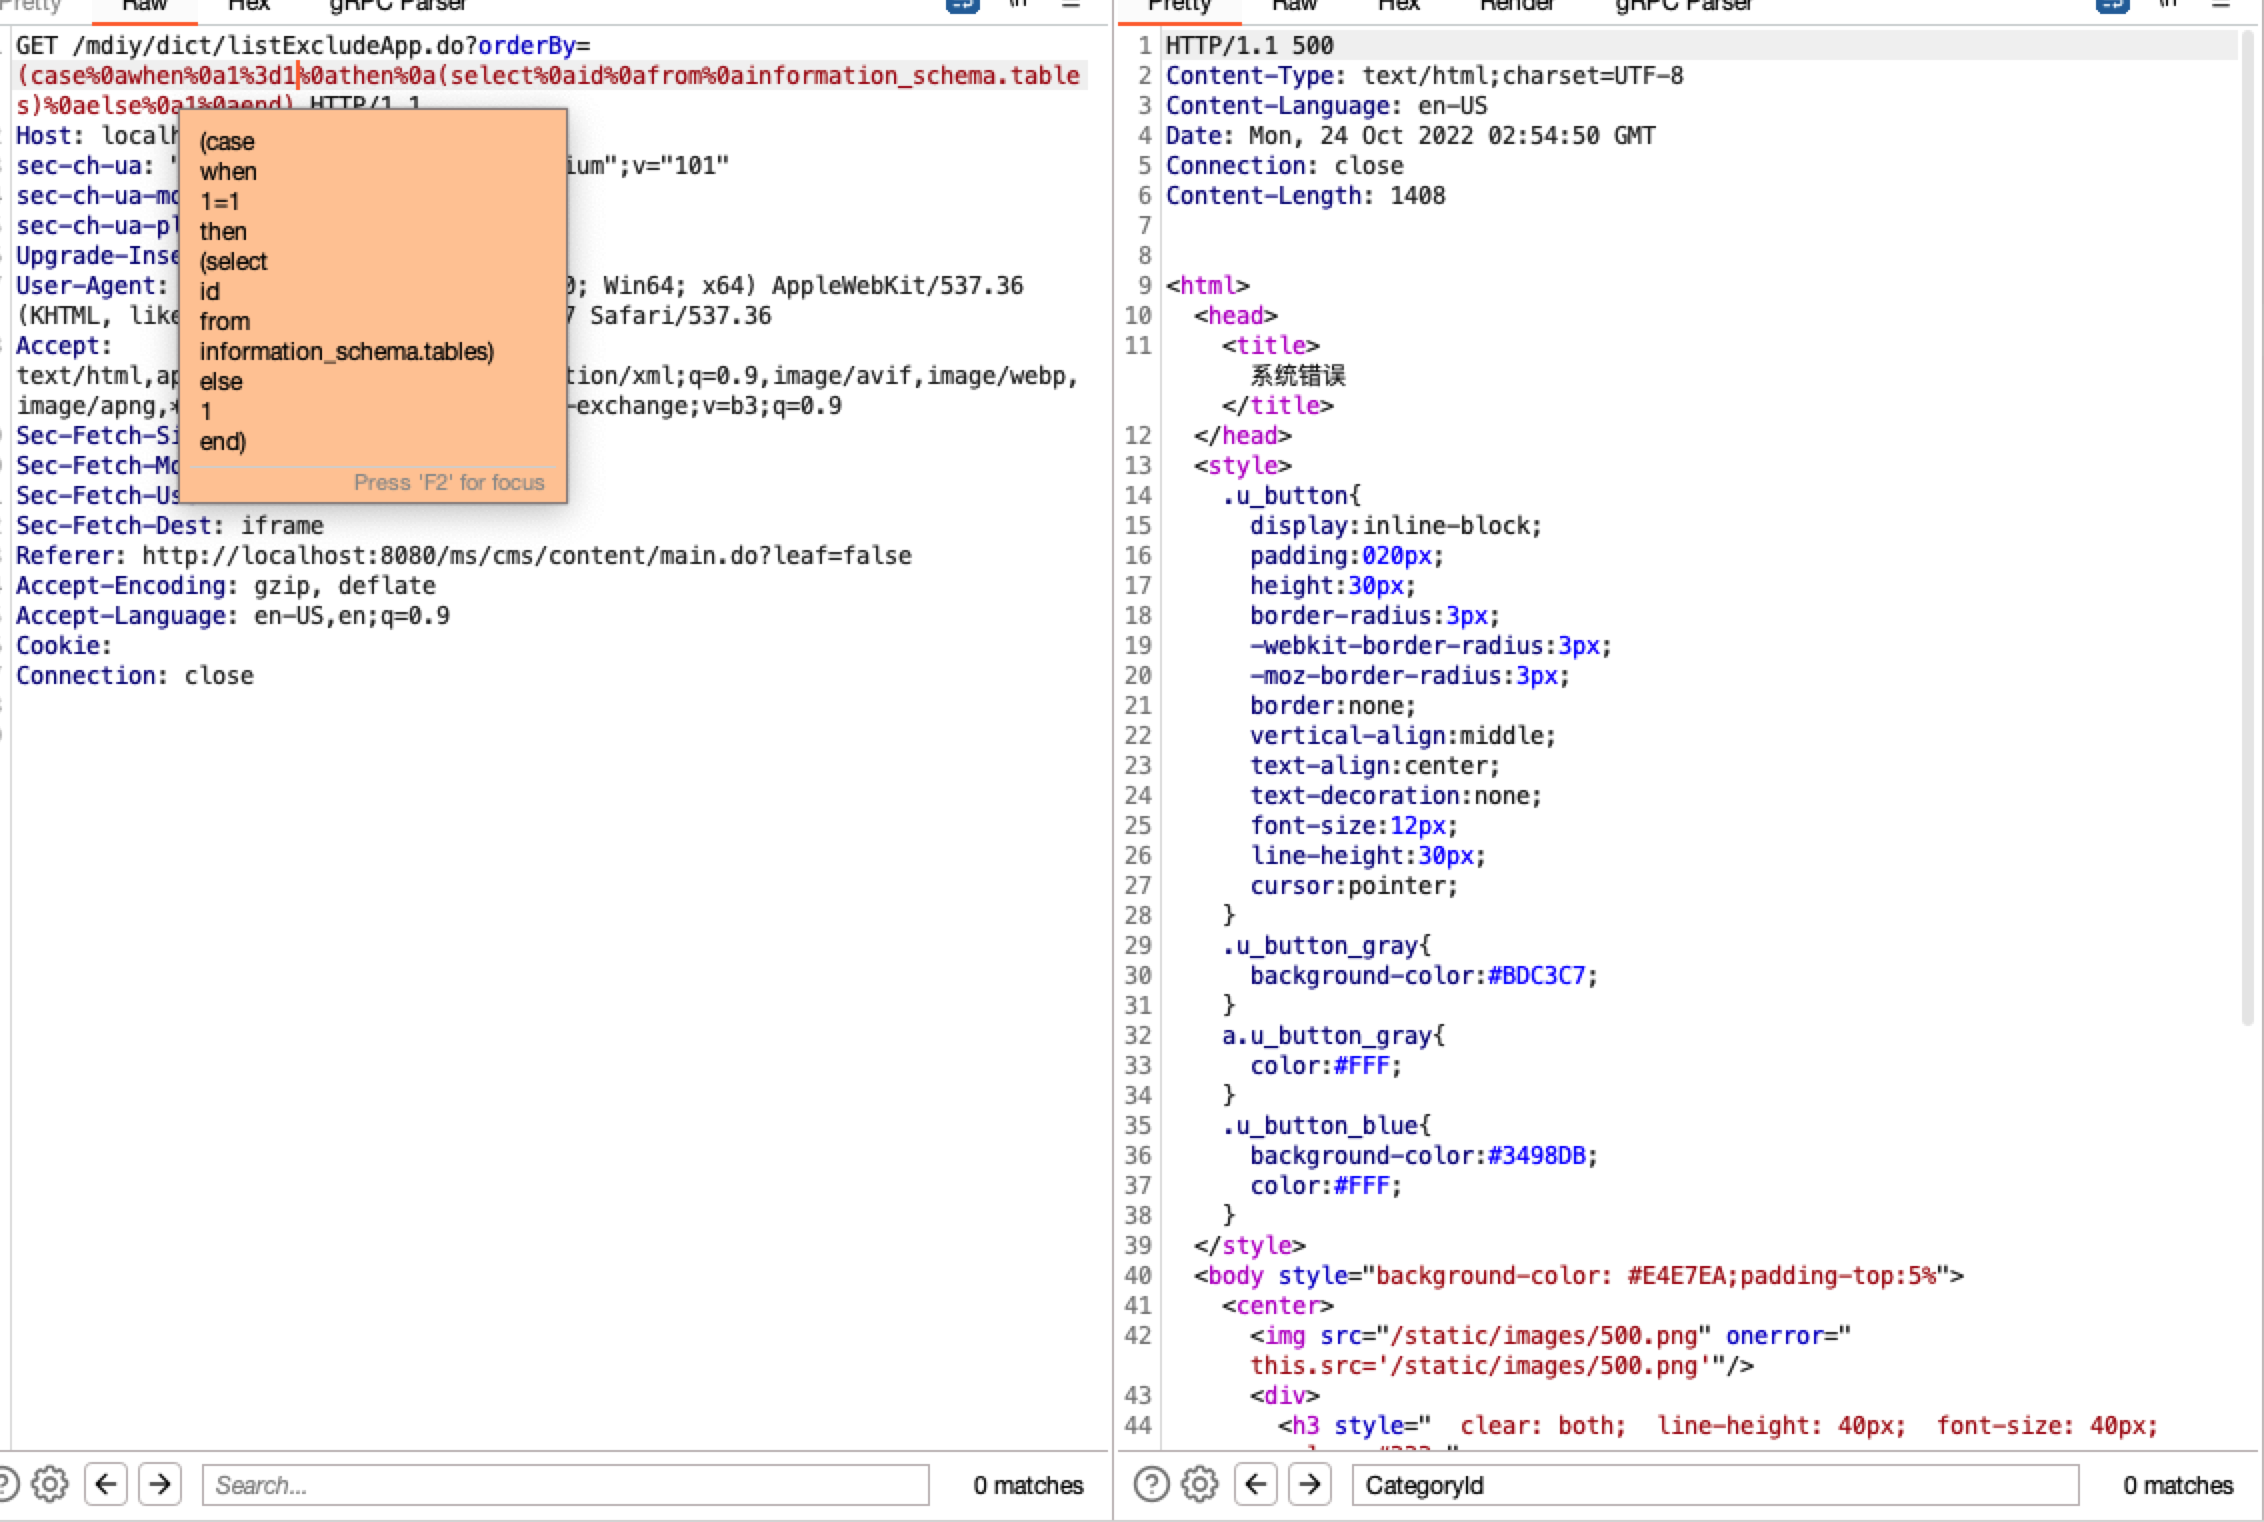Open the search settings gear below the request panel

(49, 1484)
